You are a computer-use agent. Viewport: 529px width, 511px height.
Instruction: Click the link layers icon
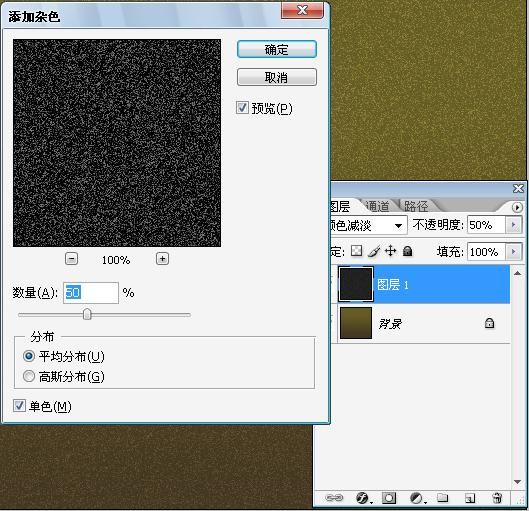tap(334, 498)
